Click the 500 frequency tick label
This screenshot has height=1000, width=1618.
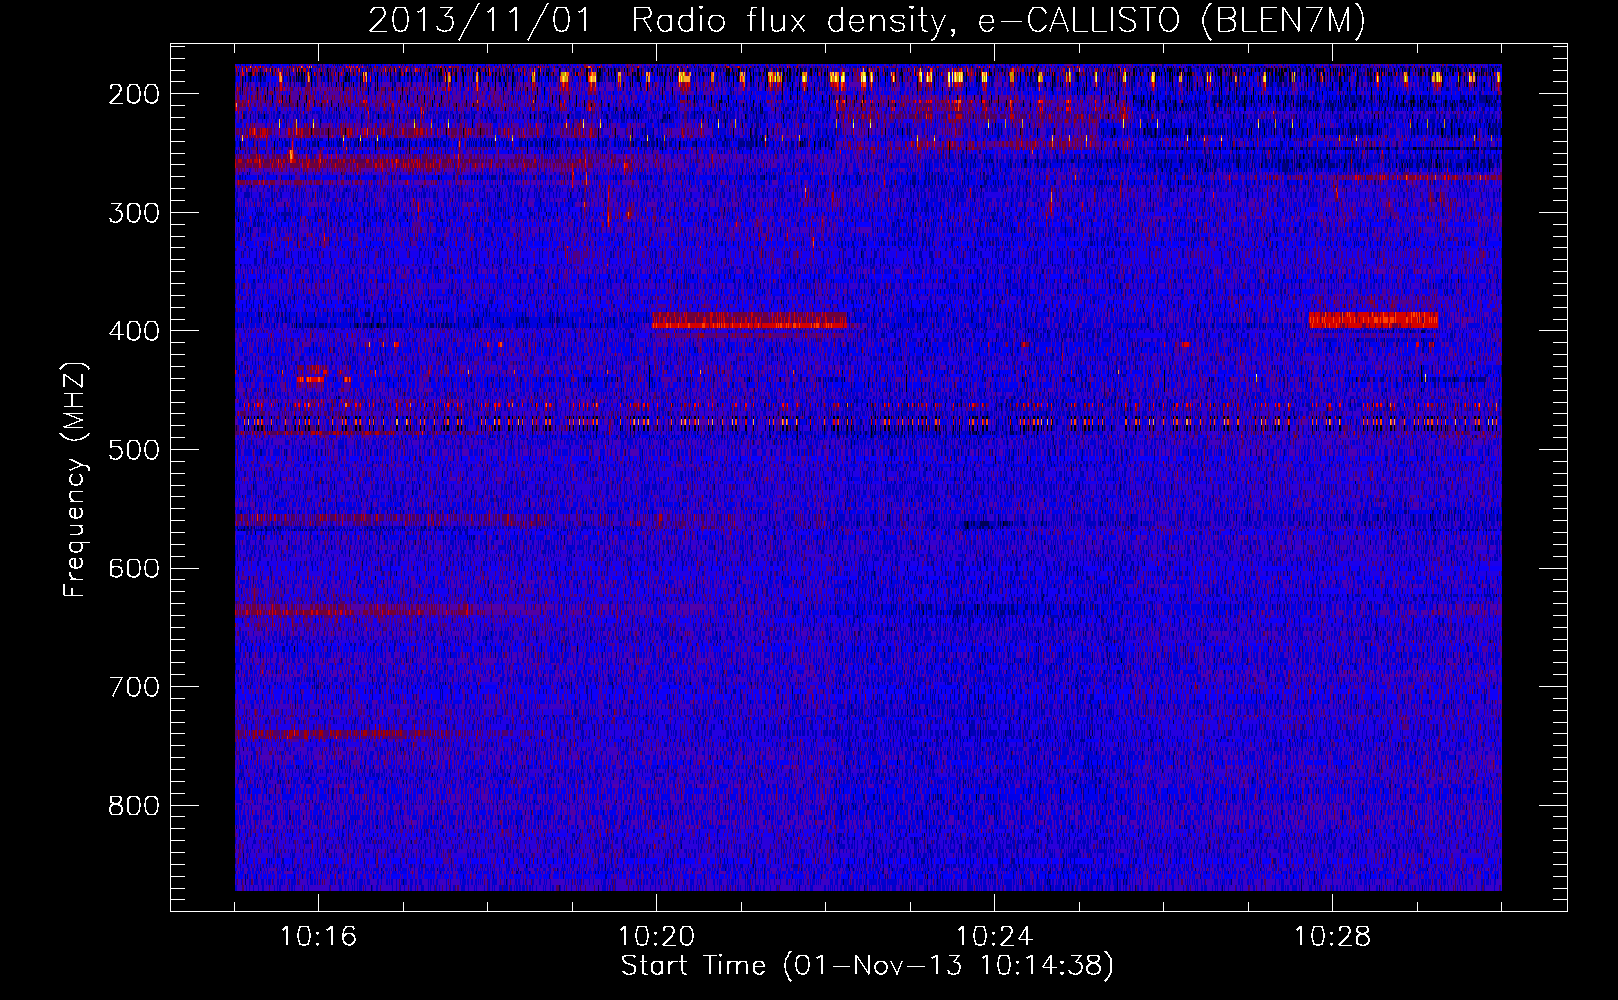click(134, 450)
